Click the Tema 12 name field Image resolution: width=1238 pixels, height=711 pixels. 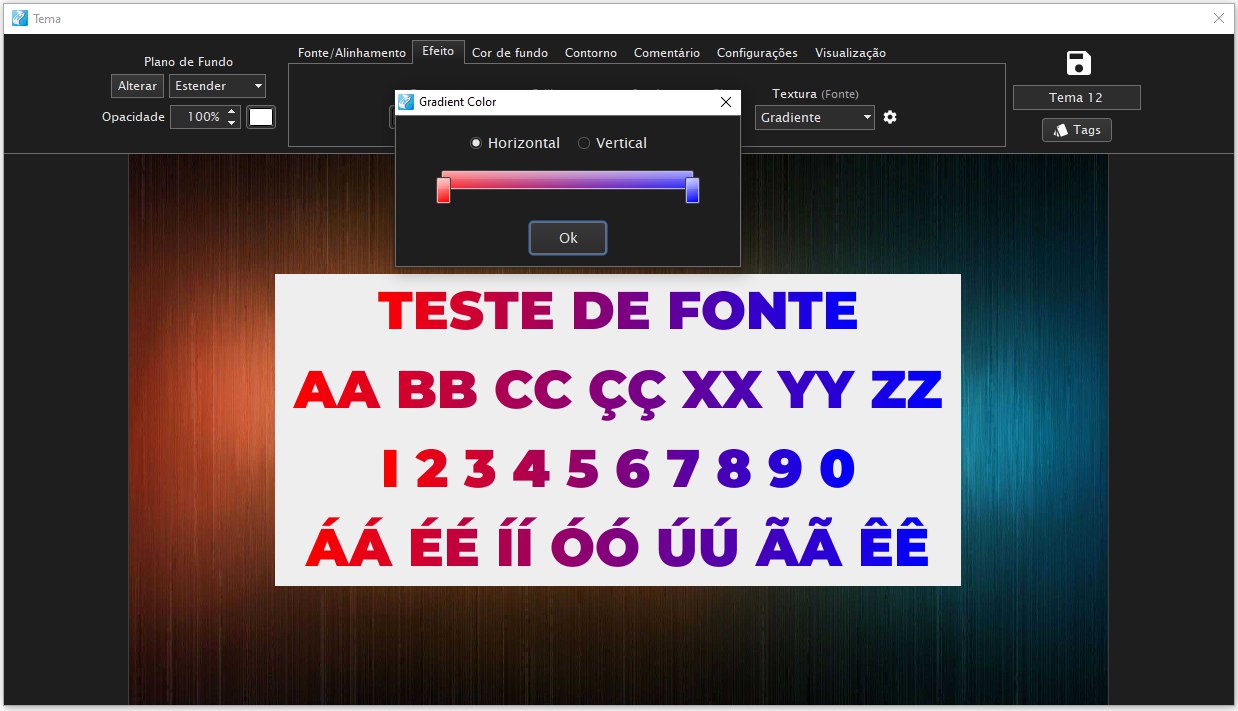1076,97
